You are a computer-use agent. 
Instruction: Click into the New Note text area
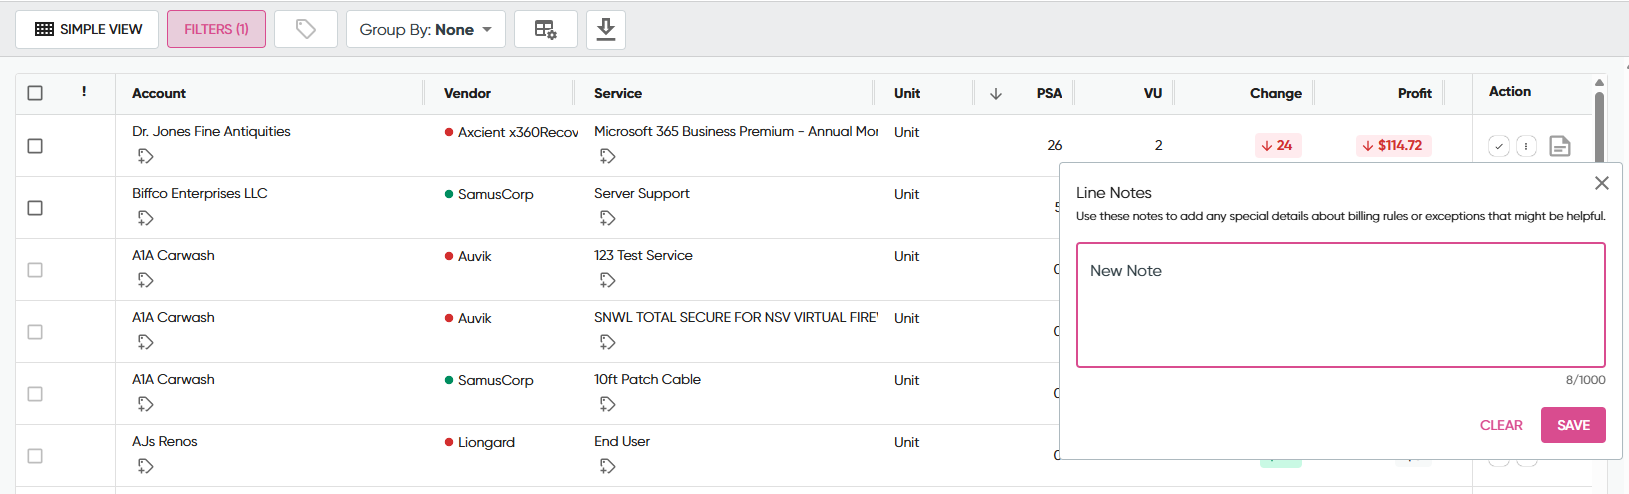point(1340,306)
